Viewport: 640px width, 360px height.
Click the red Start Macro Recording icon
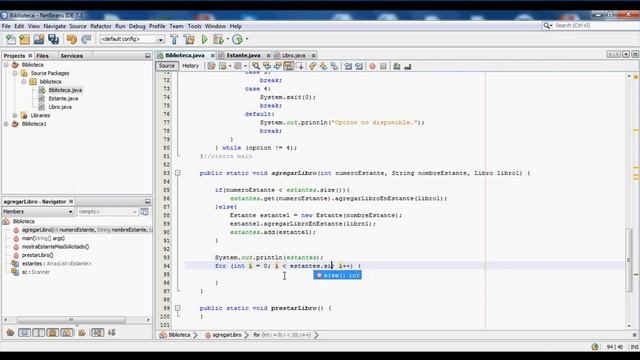point(372,66)
